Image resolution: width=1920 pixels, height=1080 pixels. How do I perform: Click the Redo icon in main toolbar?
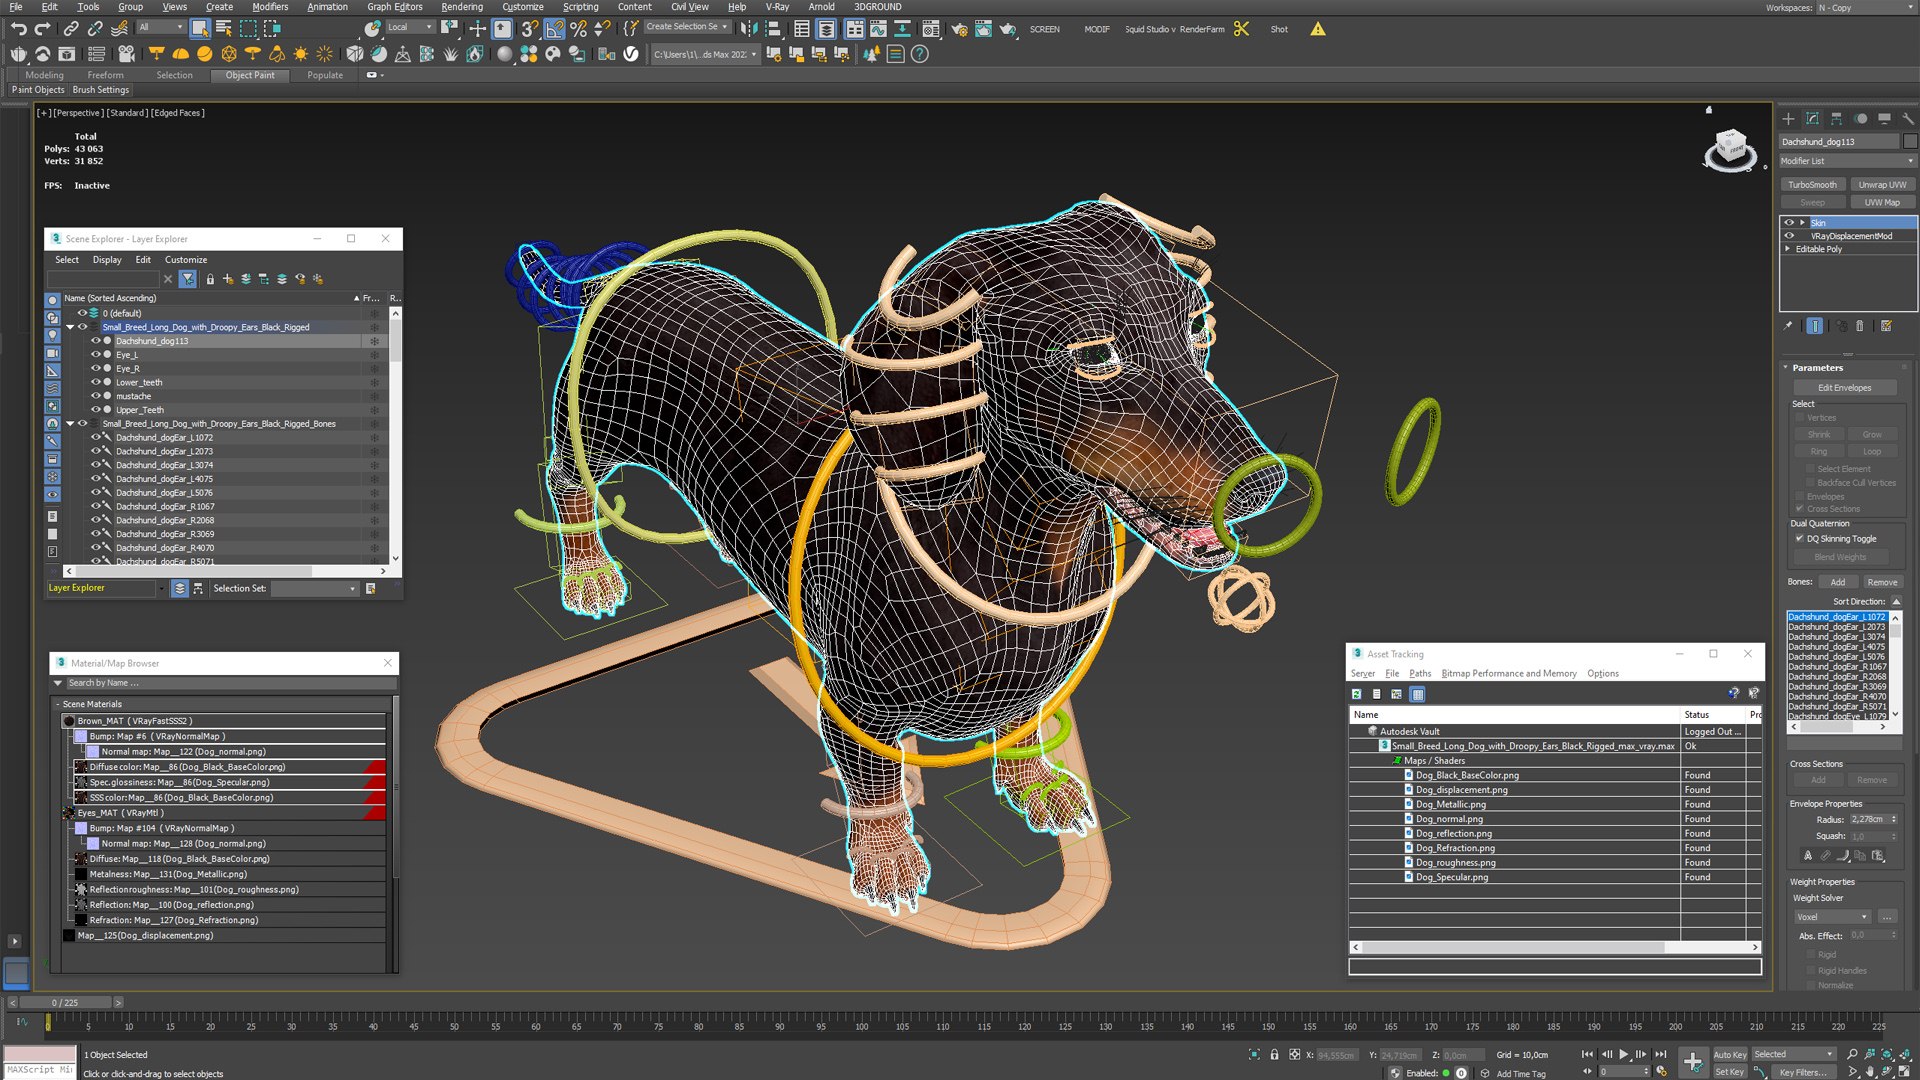(x=42, y=29)
